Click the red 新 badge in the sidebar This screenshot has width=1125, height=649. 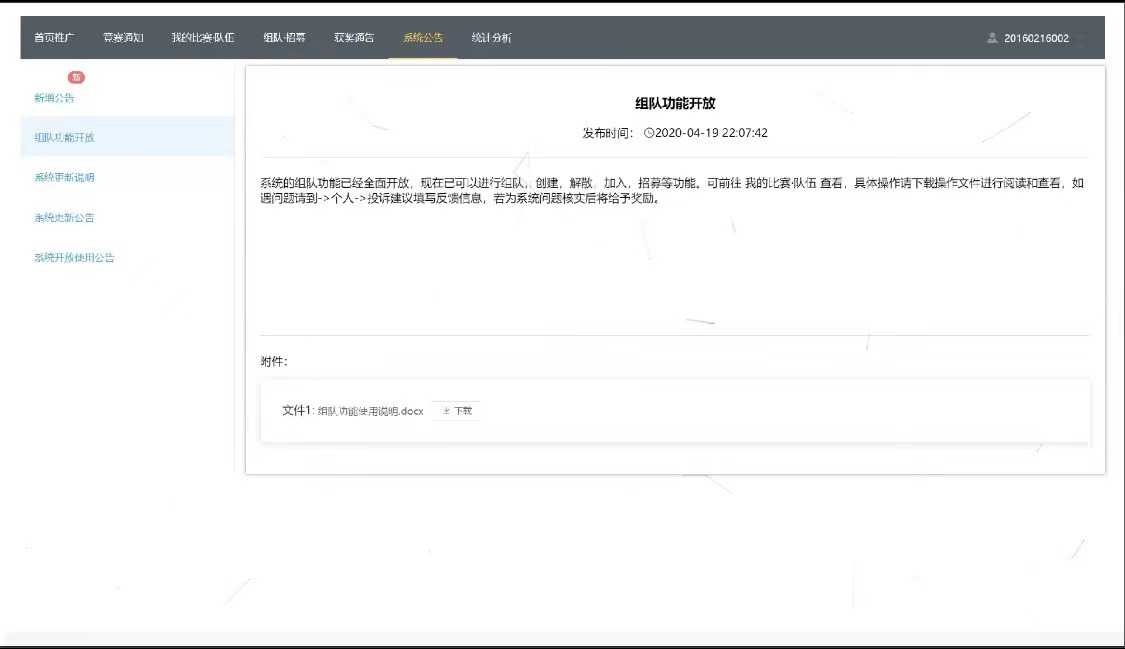(x=76, y=77)
